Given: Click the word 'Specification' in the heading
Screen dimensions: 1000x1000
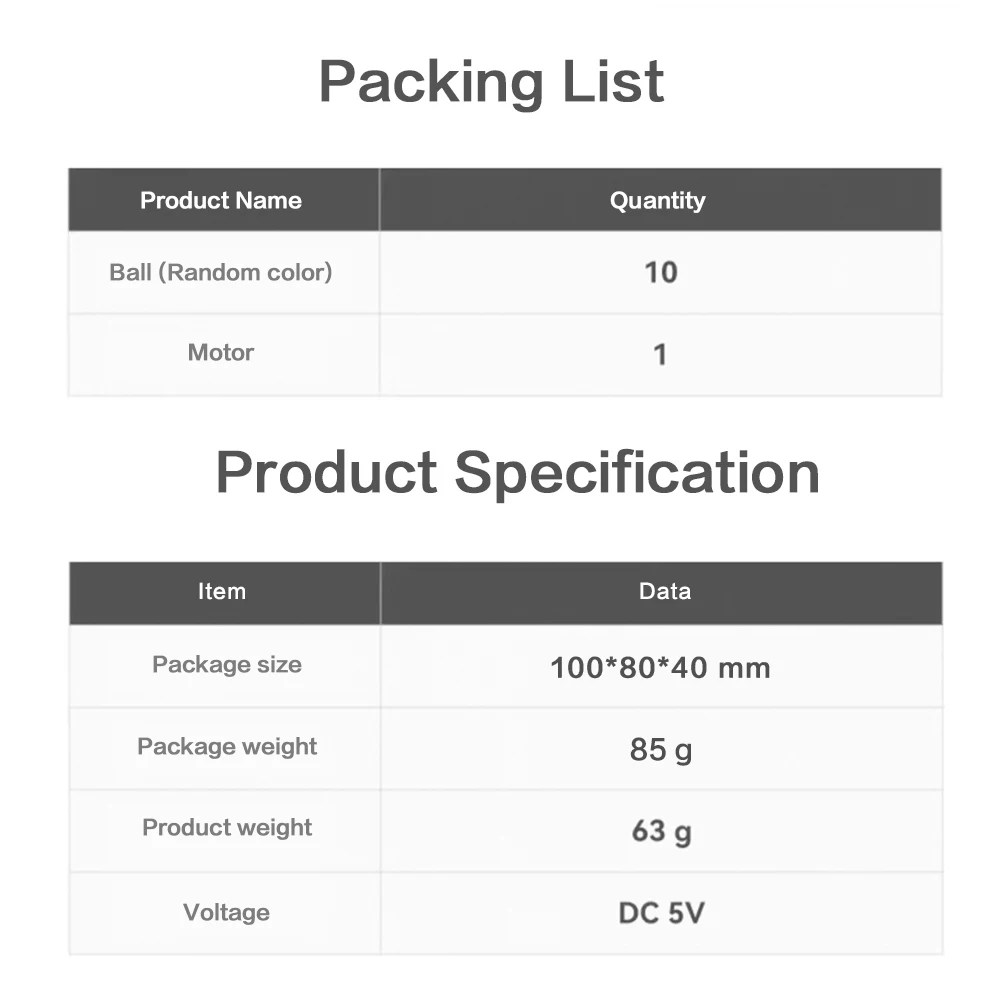Looking at the screenshot, I should (x=637, y=473).
